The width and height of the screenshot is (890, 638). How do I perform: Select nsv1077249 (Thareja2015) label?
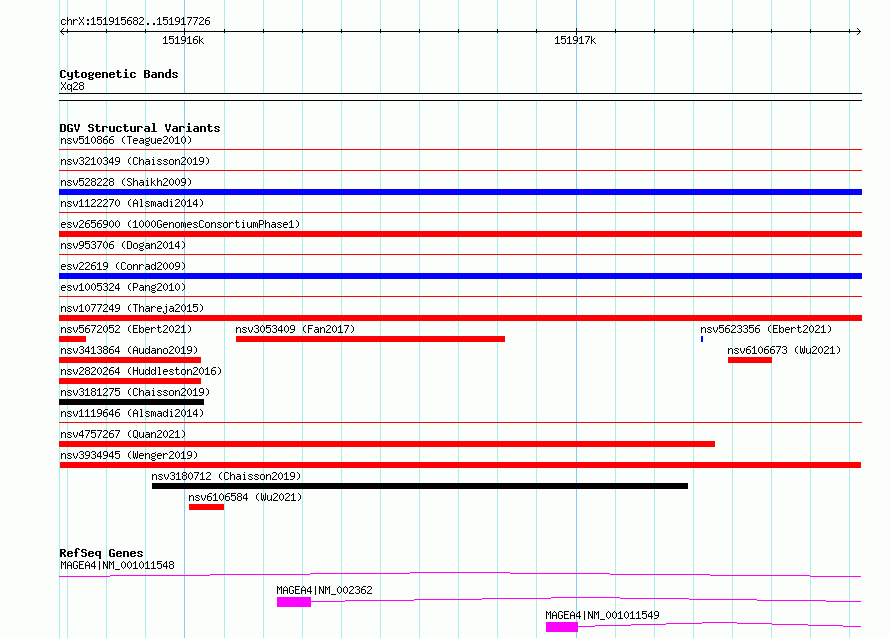(132, 308)
